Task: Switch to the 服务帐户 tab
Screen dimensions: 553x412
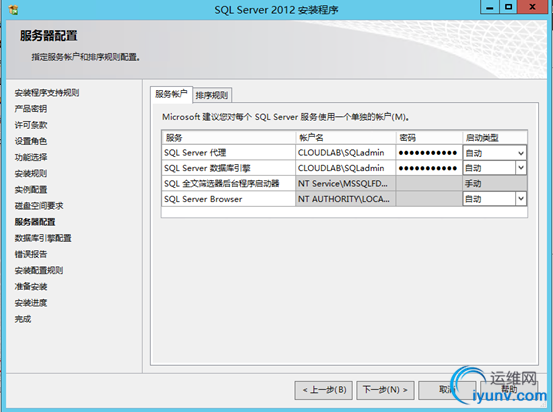Action: point(171,94)
